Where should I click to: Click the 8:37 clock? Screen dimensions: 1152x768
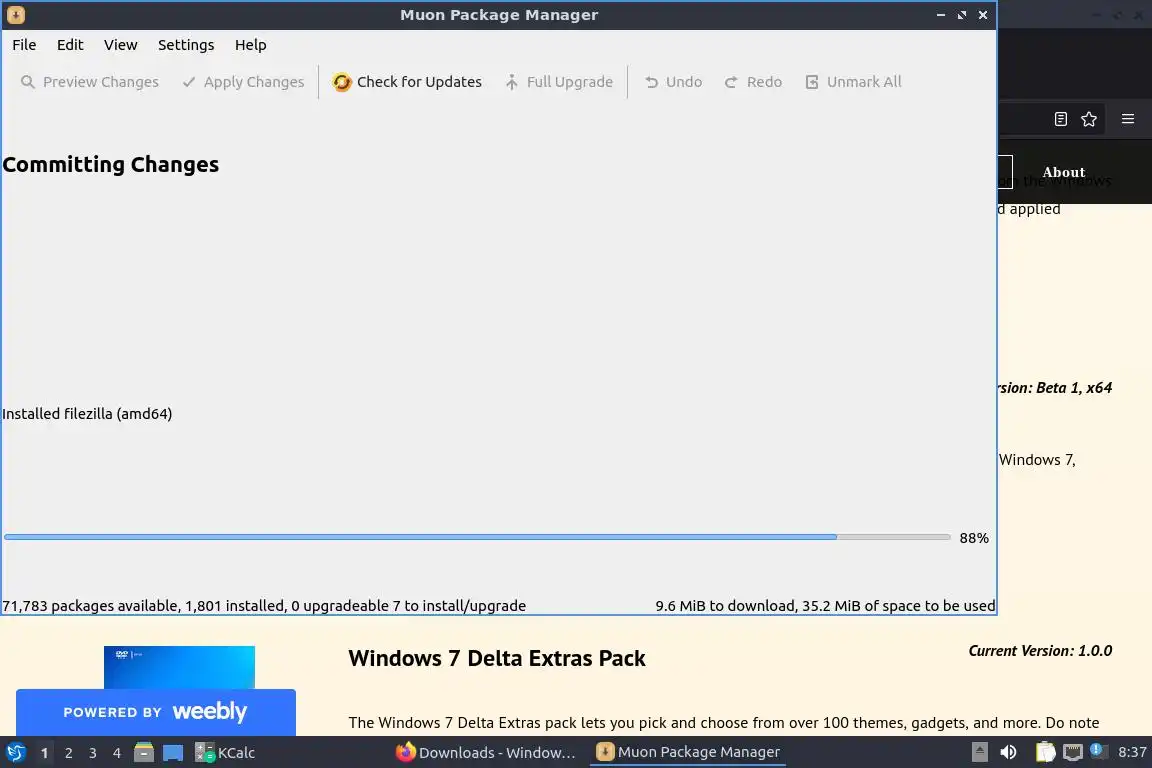click(1132, 752)
